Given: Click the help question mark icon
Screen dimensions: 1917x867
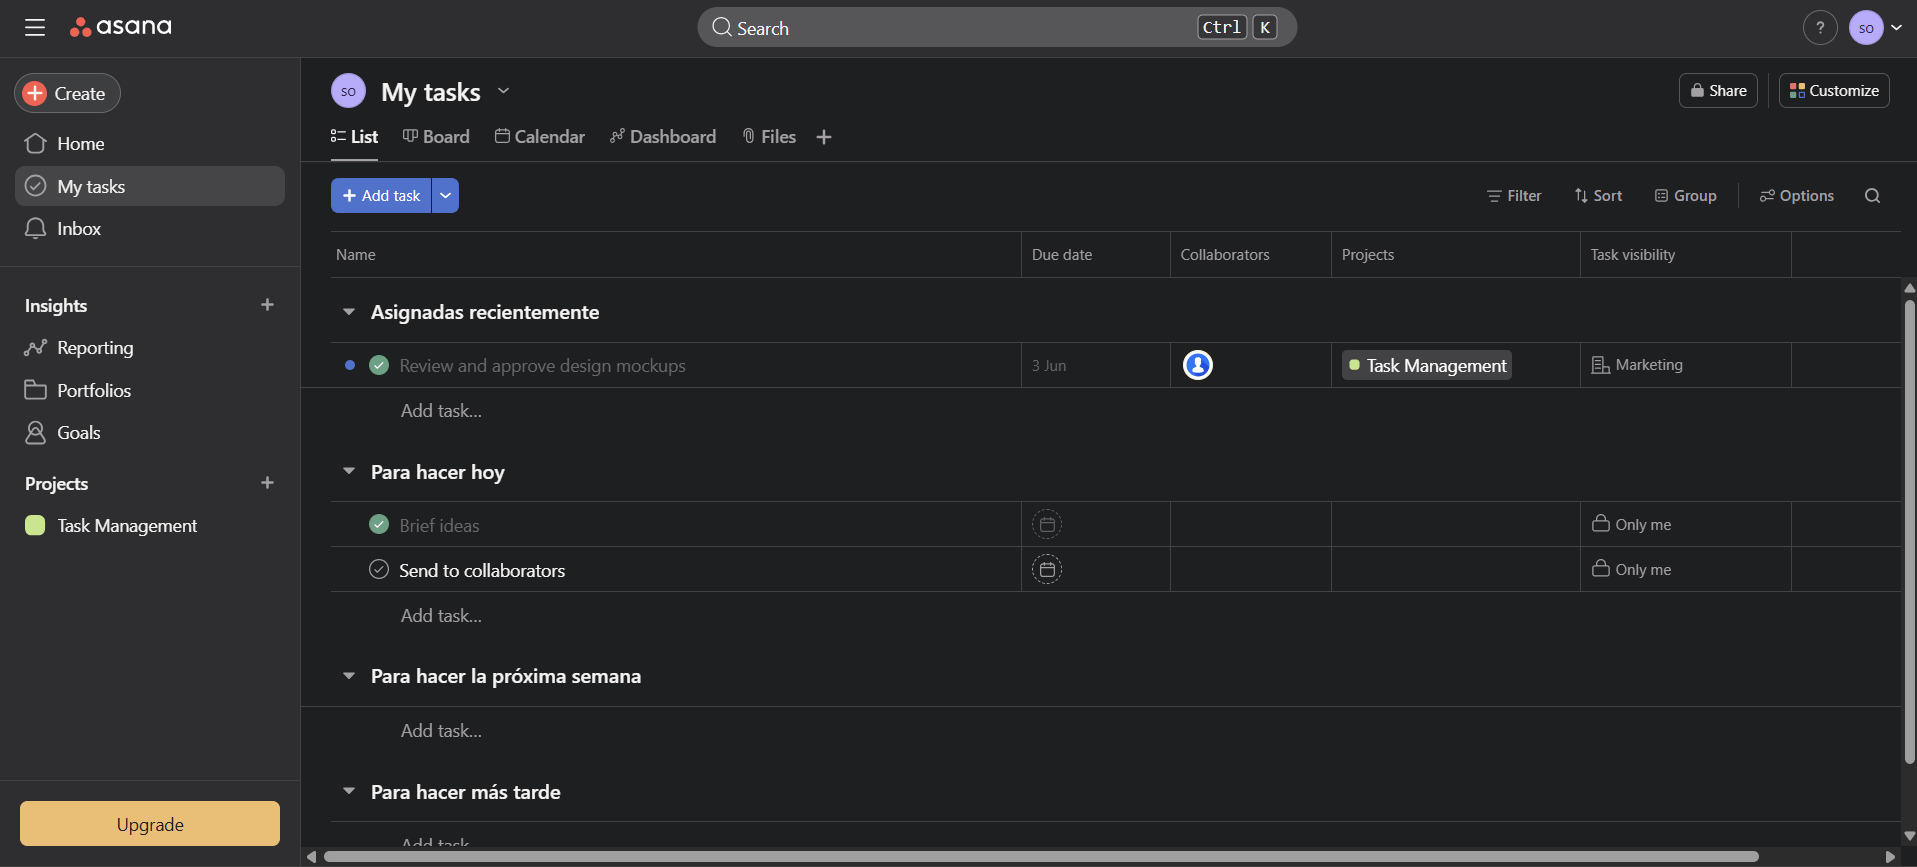Looking at the screenshot, I should click(x=1819, y=28).
